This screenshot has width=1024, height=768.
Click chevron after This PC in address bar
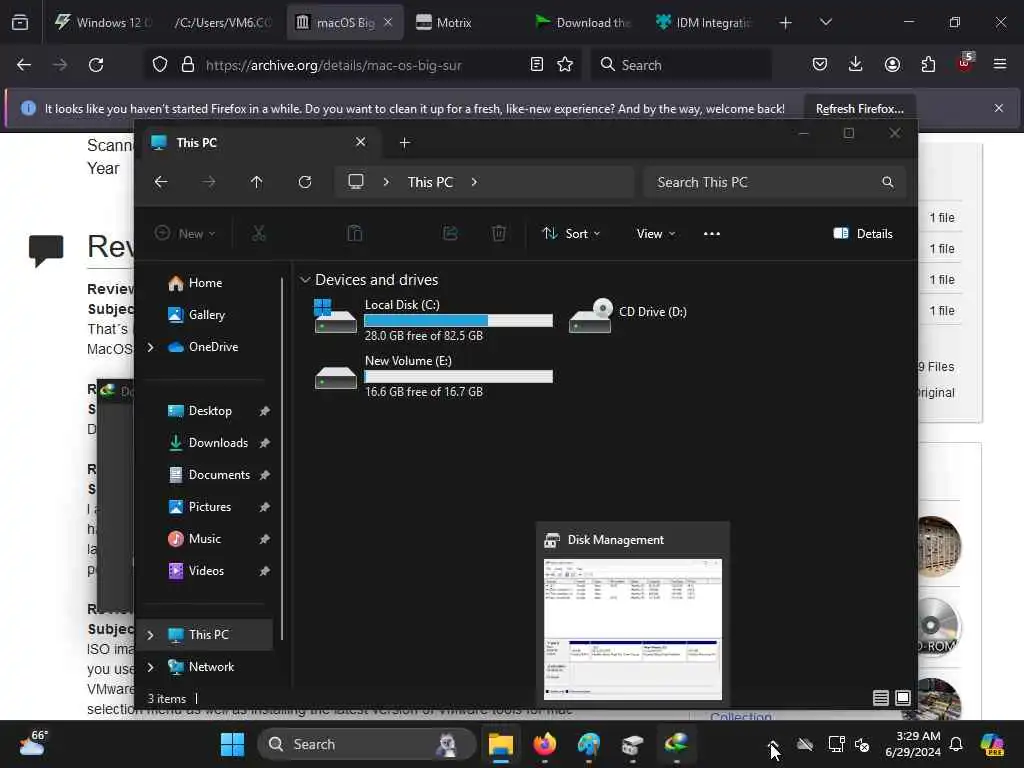[474, 182]
